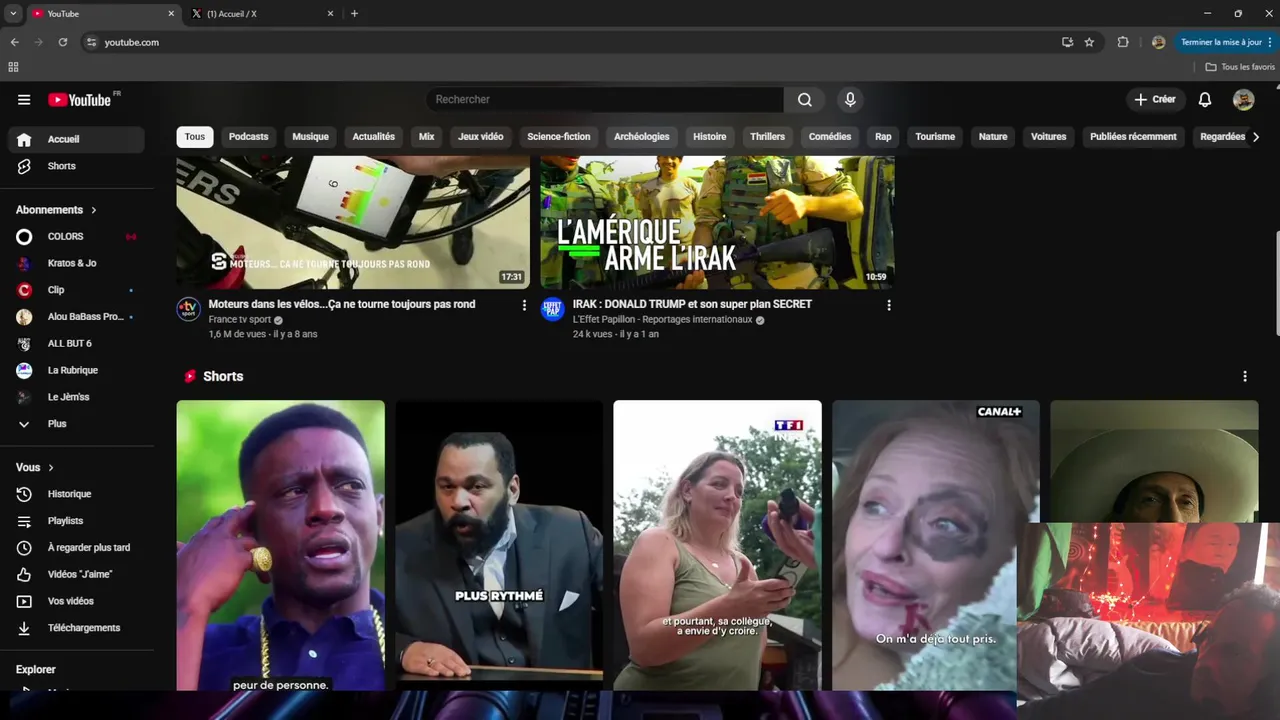Screen dimensions: 1280x720
Task: Select the Archéologies filter chip
Action: coord(642,136)
